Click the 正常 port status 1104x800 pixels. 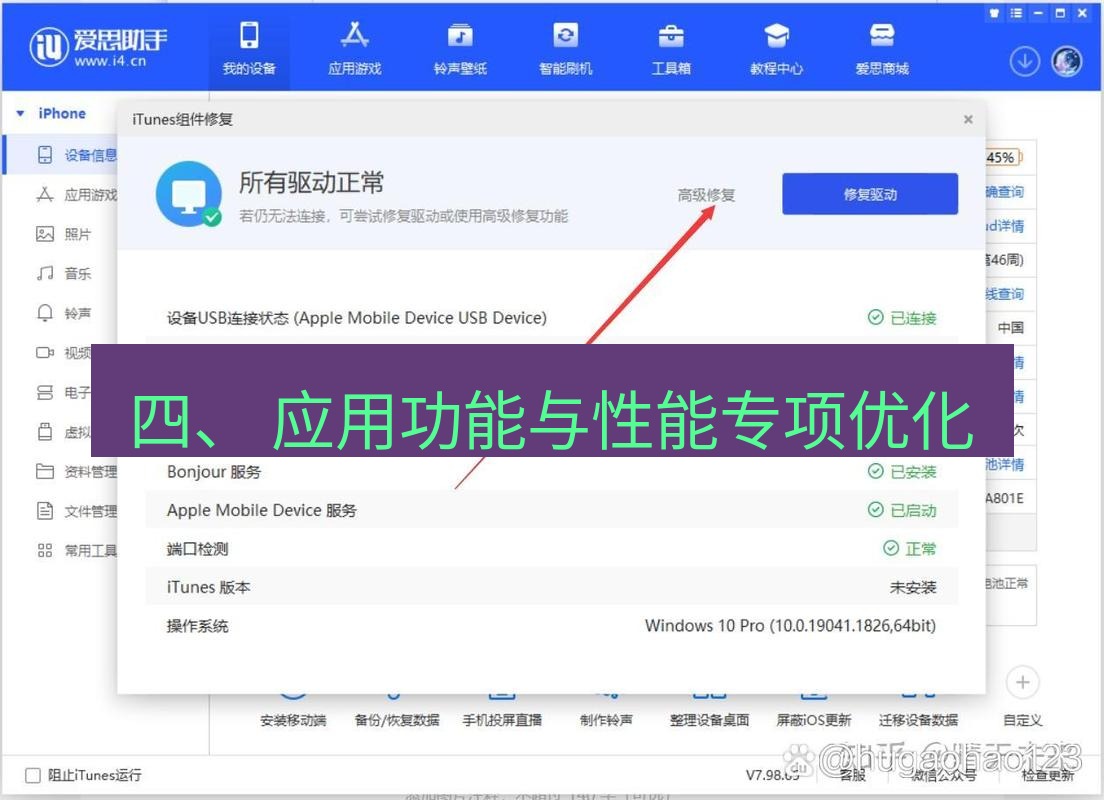[910, 549]
